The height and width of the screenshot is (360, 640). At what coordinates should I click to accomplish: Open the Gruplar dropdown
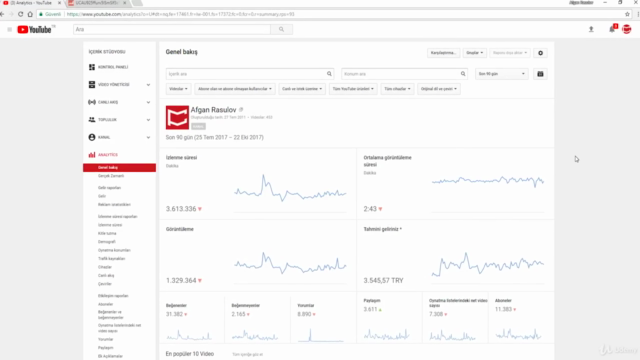(x=474, y=53)
